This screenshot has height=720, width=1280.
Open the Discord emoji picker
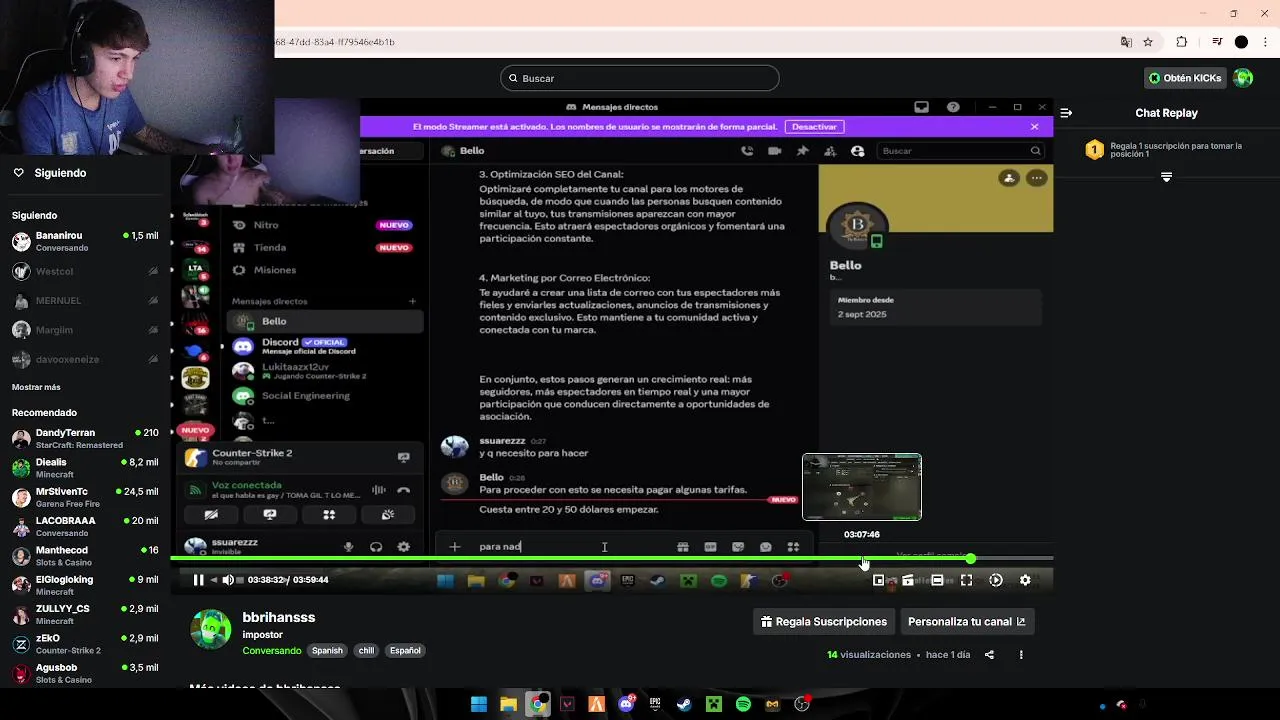pyautogui.click(x=765, y=547)
